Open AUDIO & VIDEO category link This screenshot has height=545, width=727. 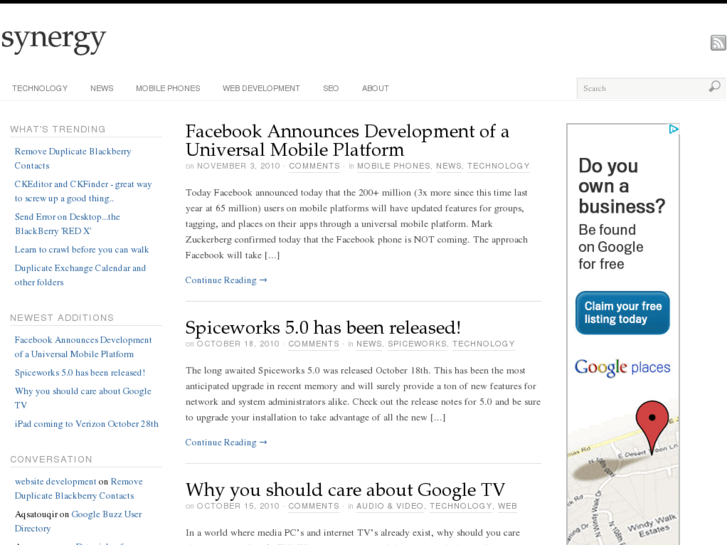coord(390,506)
